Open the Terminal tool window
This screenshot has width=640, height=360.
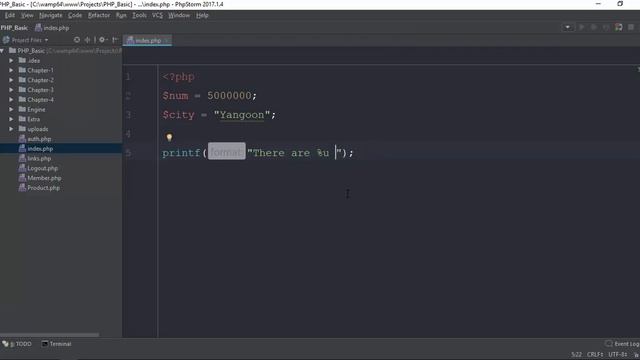click(57, 344)
